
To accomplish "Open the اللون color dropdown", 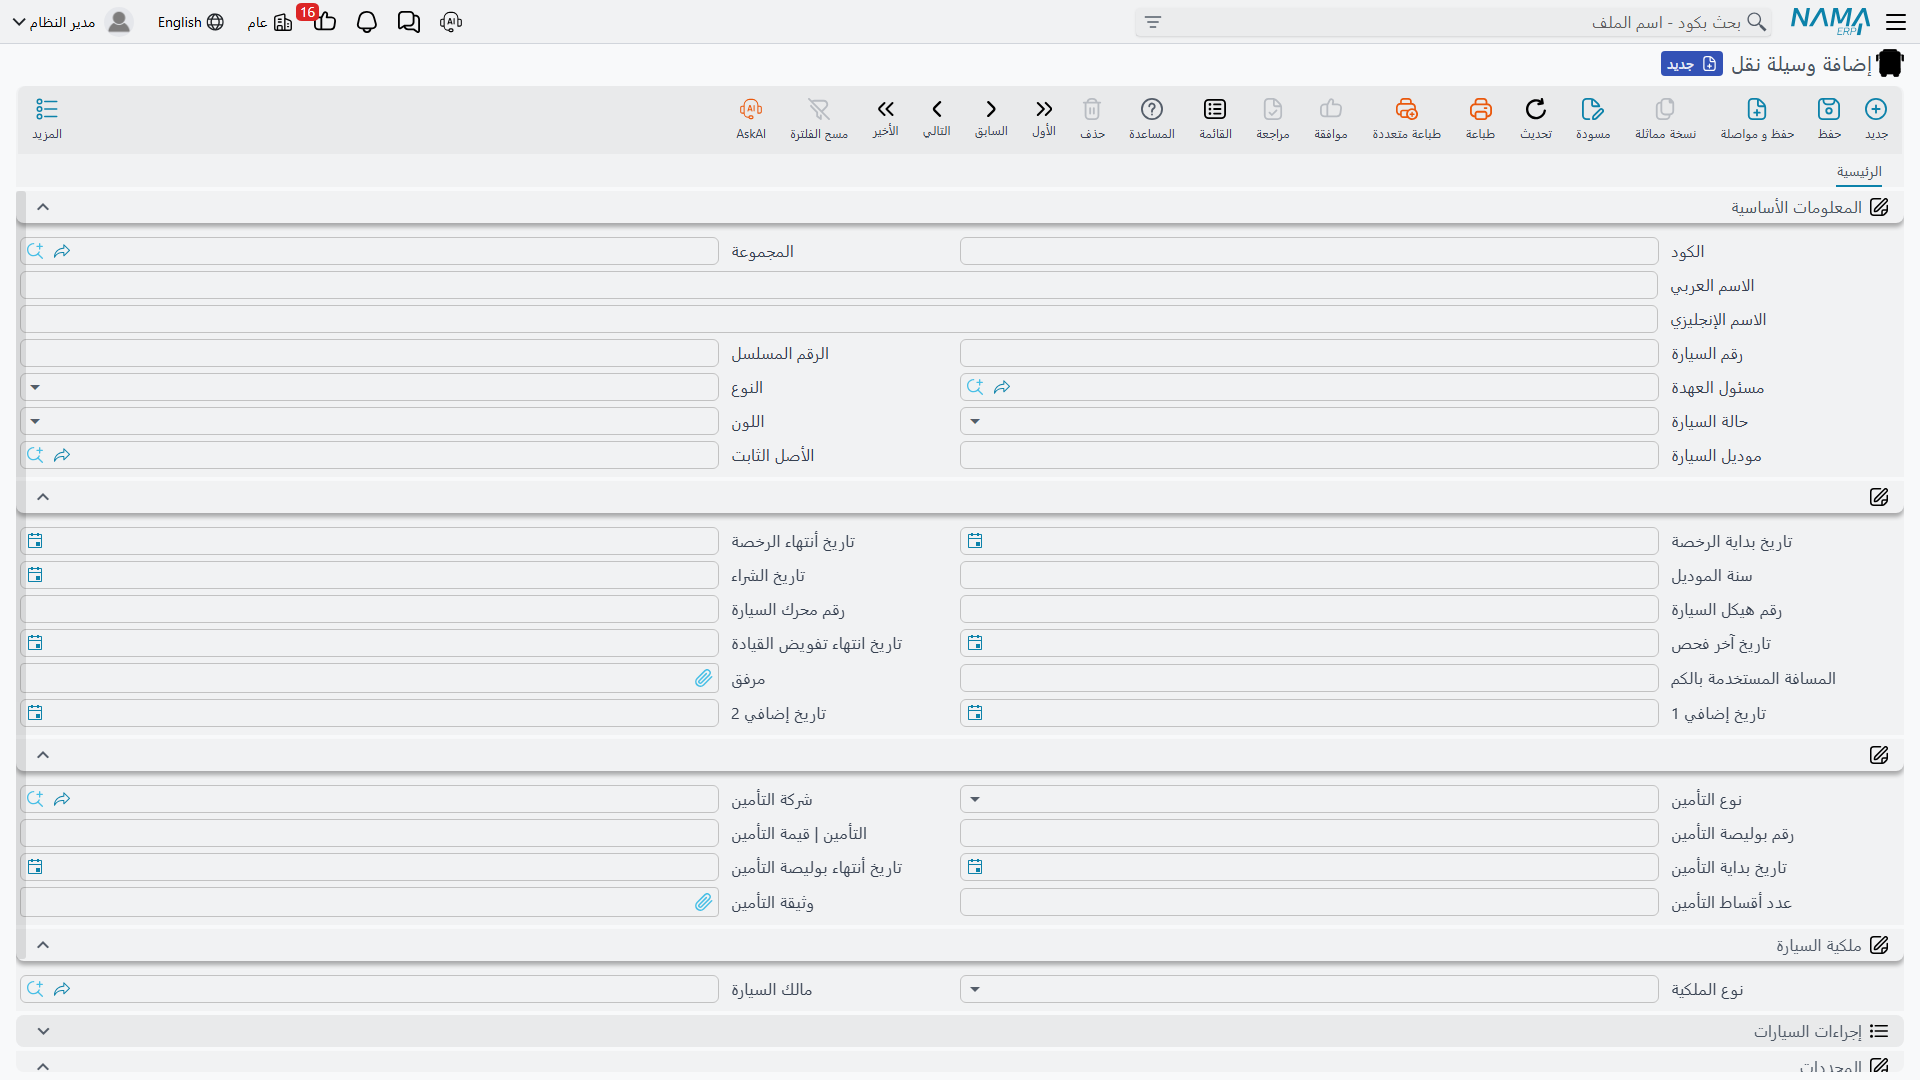I will pyautogui.click(x=36, y=421).
